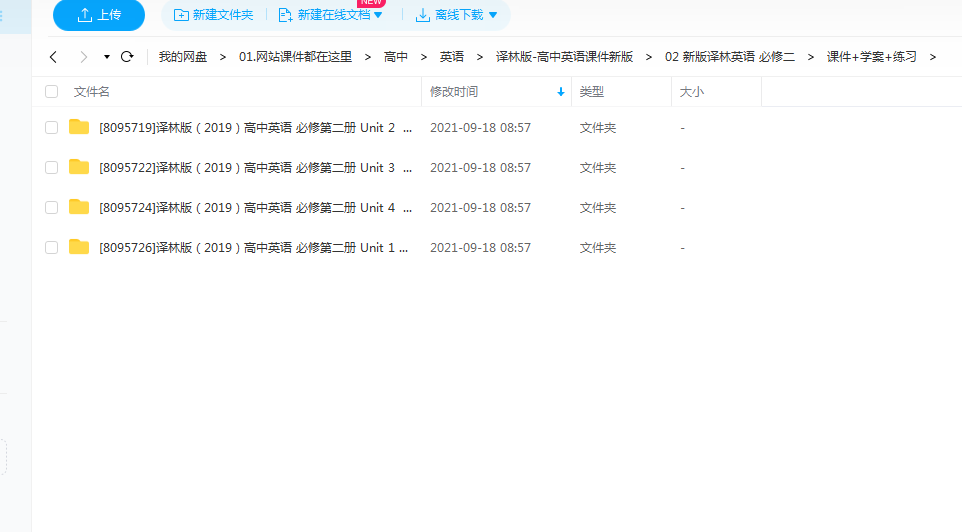Expand the last breadcrumb chevron
Viewport: 962px width, 532px height.
click(x=933, y=56)
